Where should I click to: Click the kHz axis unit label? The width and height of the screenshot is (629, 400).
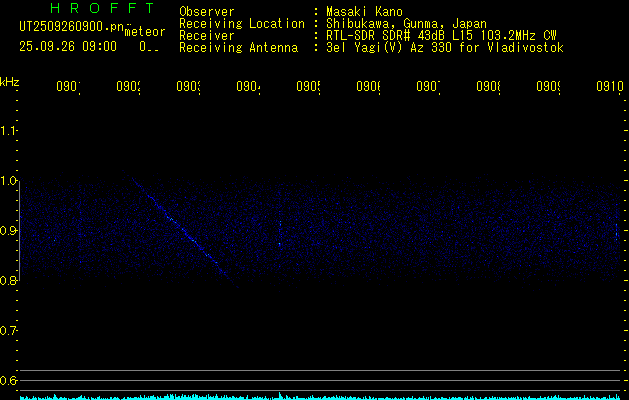tap(10, 82)
